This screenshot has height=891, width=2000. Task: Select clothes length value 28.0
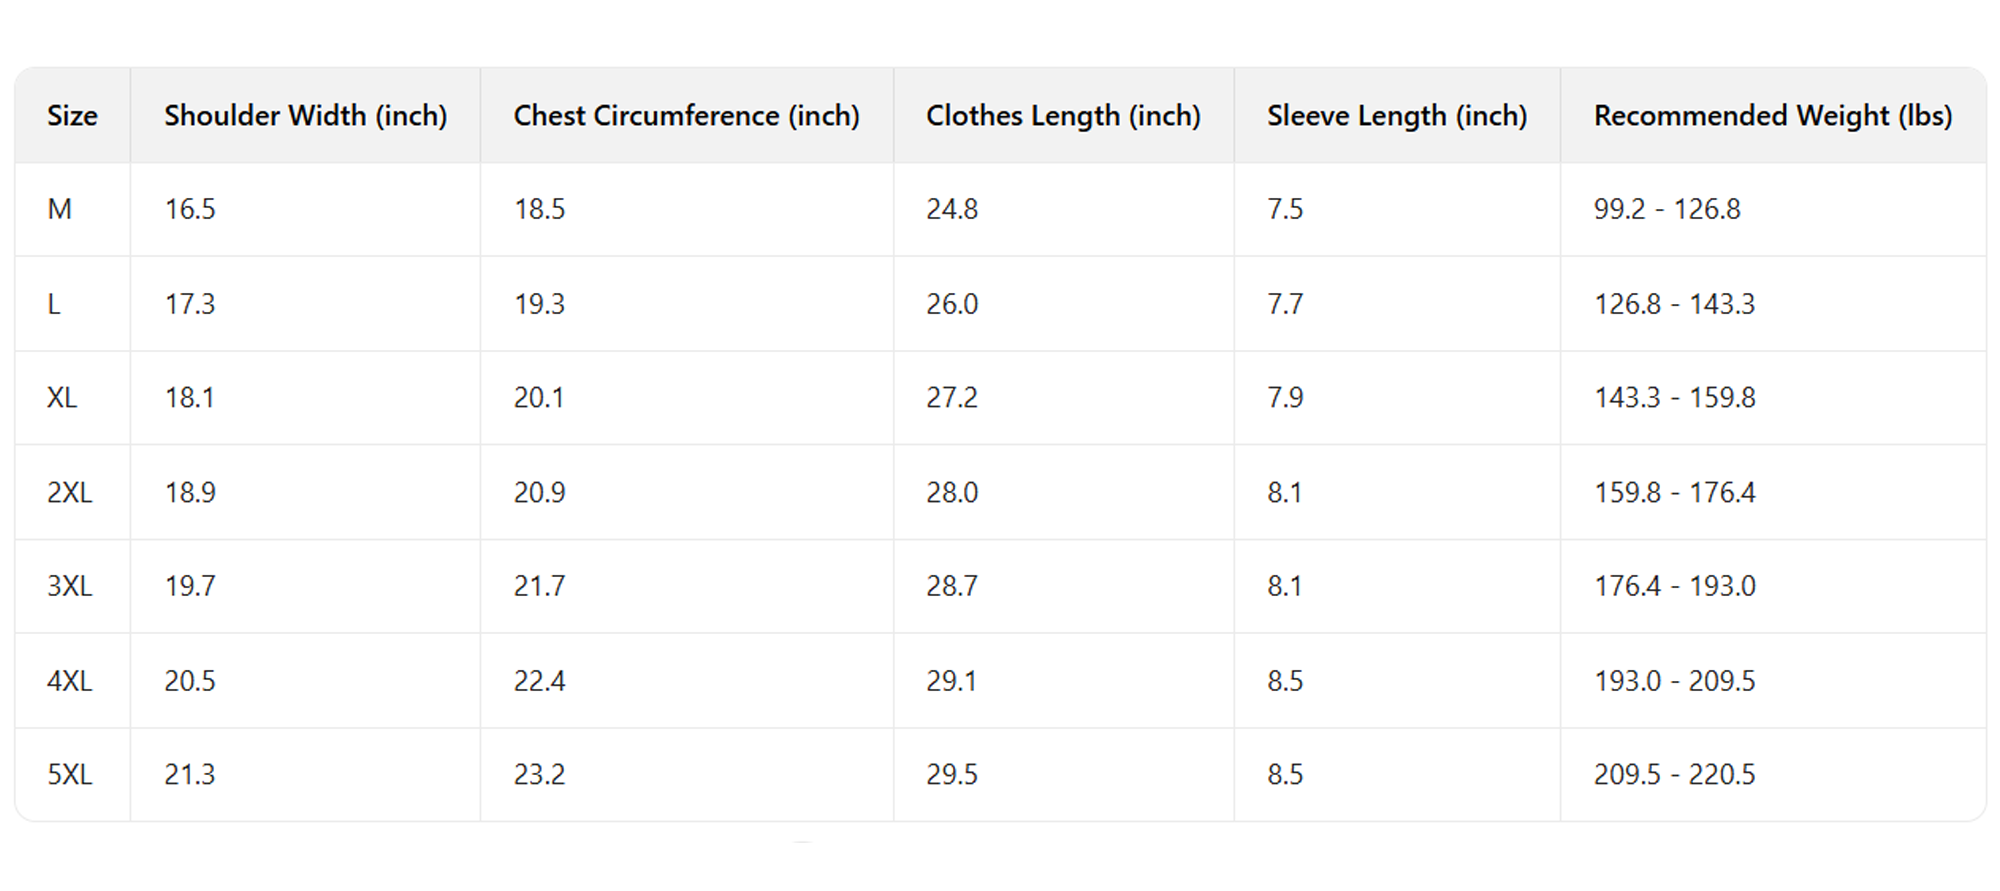952,492
